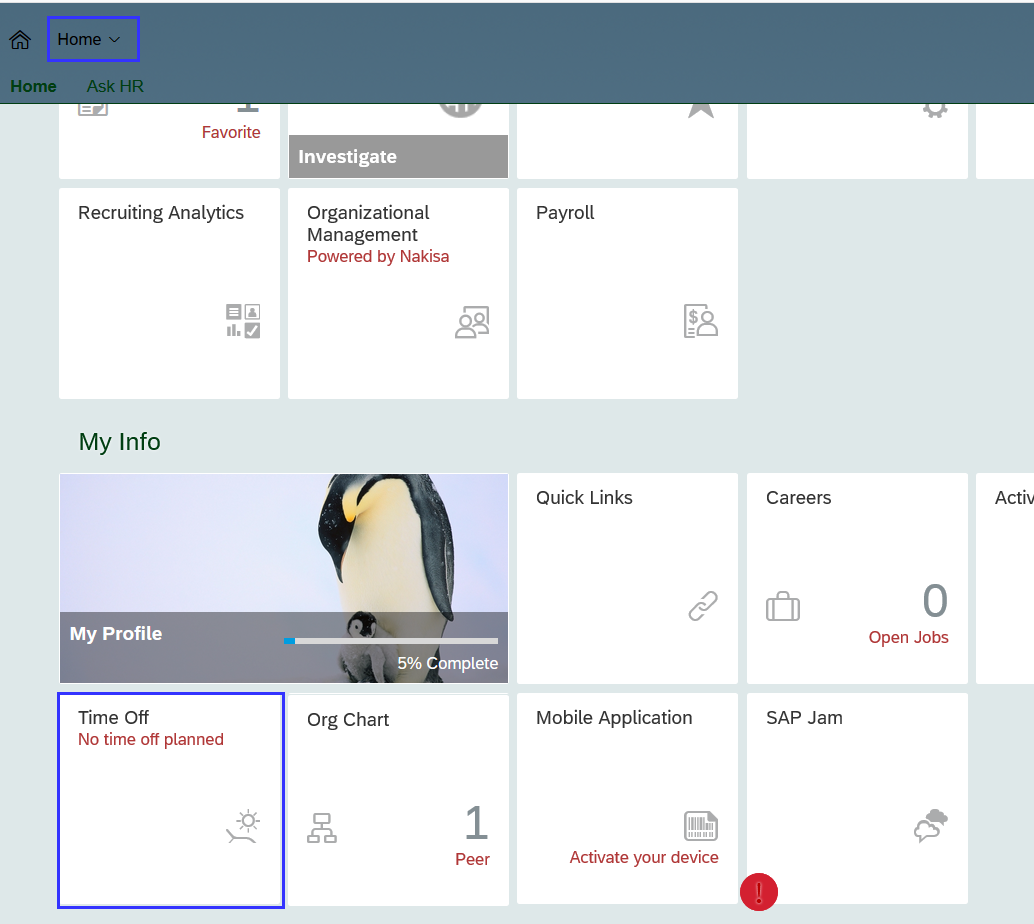Open the Org Chart tile title

(348, 720)
